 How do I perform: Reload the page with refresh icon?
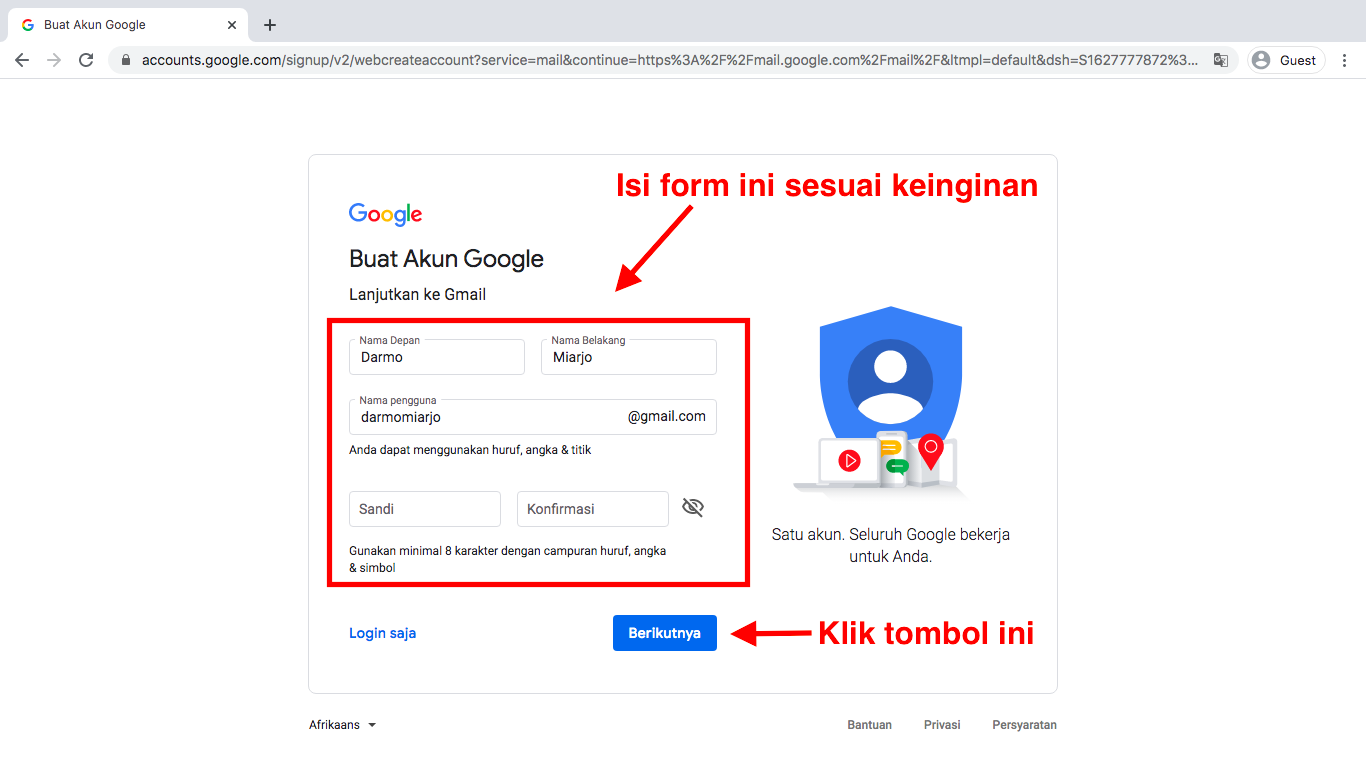[x=86, y=60]
